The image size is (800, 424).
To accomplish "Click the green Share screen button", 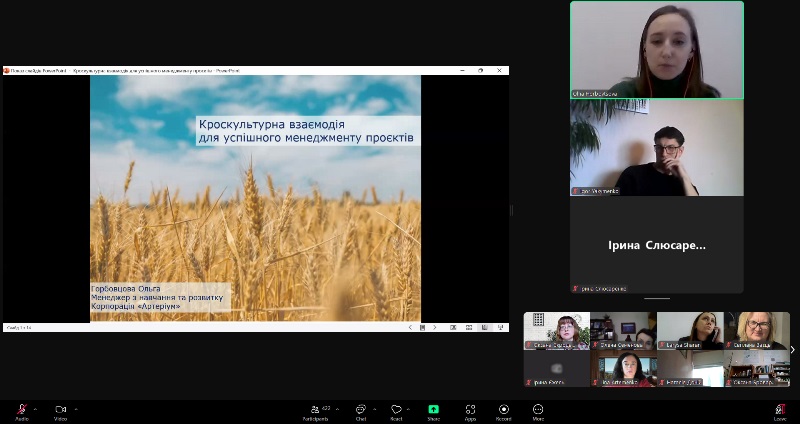I will point(433,410).
